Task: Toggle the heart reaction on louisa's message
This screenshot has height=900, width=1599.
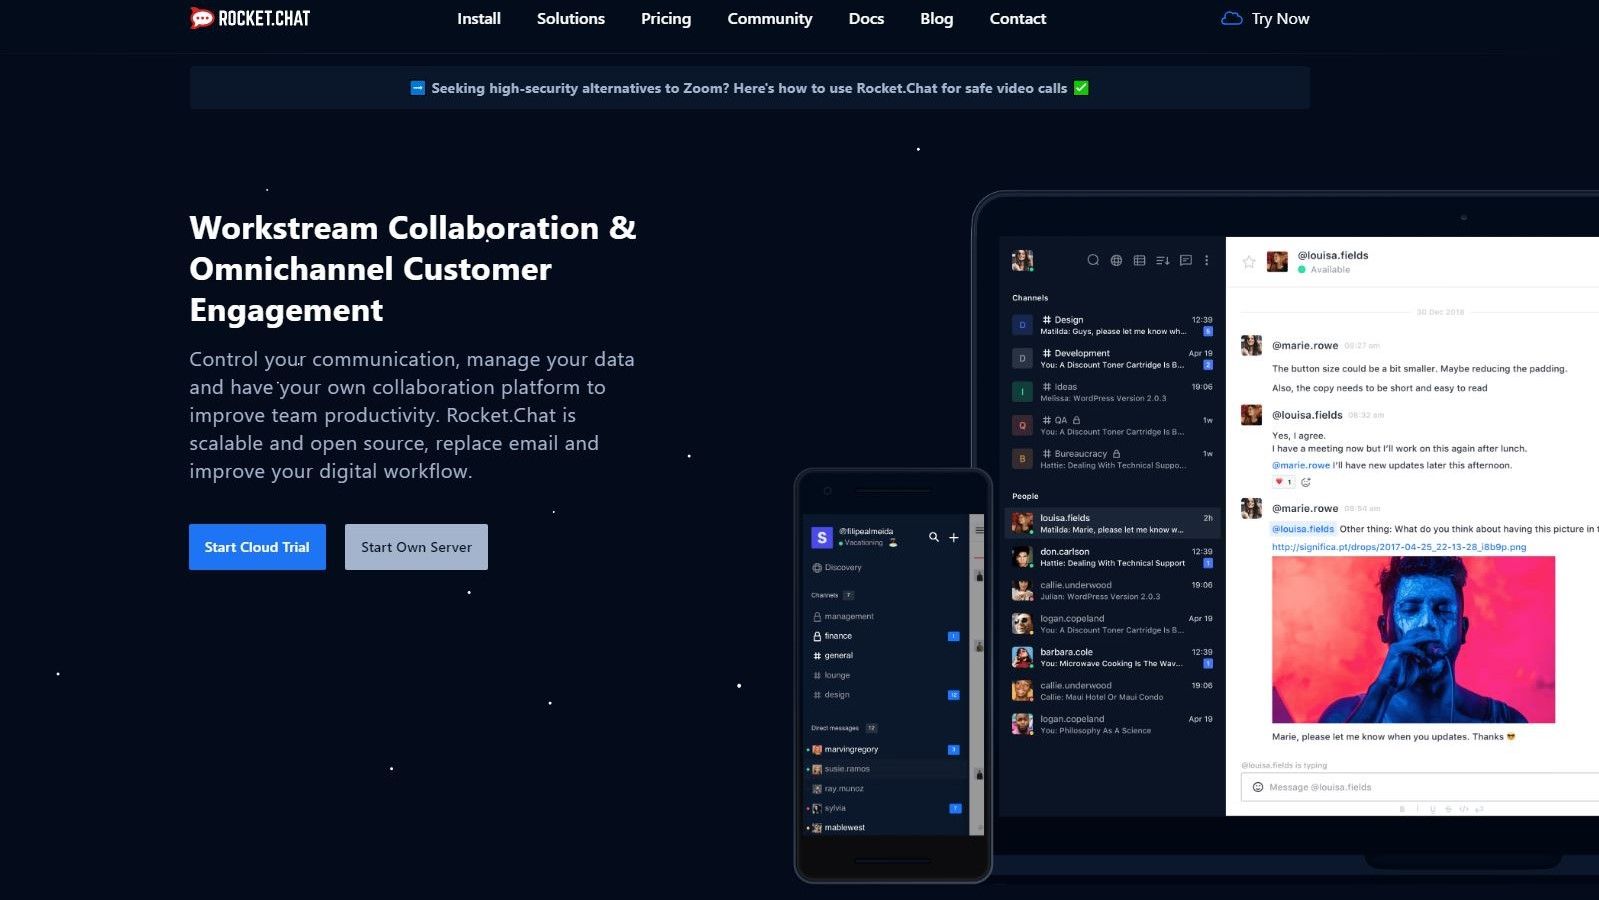Action: [x=1282, y=482]
